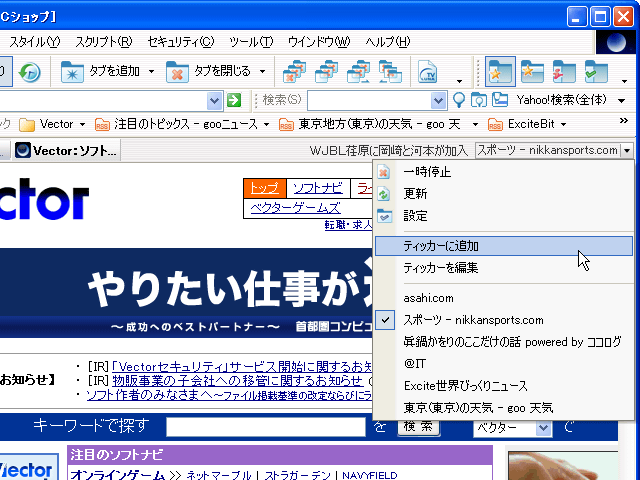Image resolution: width=640 pixels, height=480 pixels.
Task: Open the address bar history dropdown
Action: [x=214, y=100]
